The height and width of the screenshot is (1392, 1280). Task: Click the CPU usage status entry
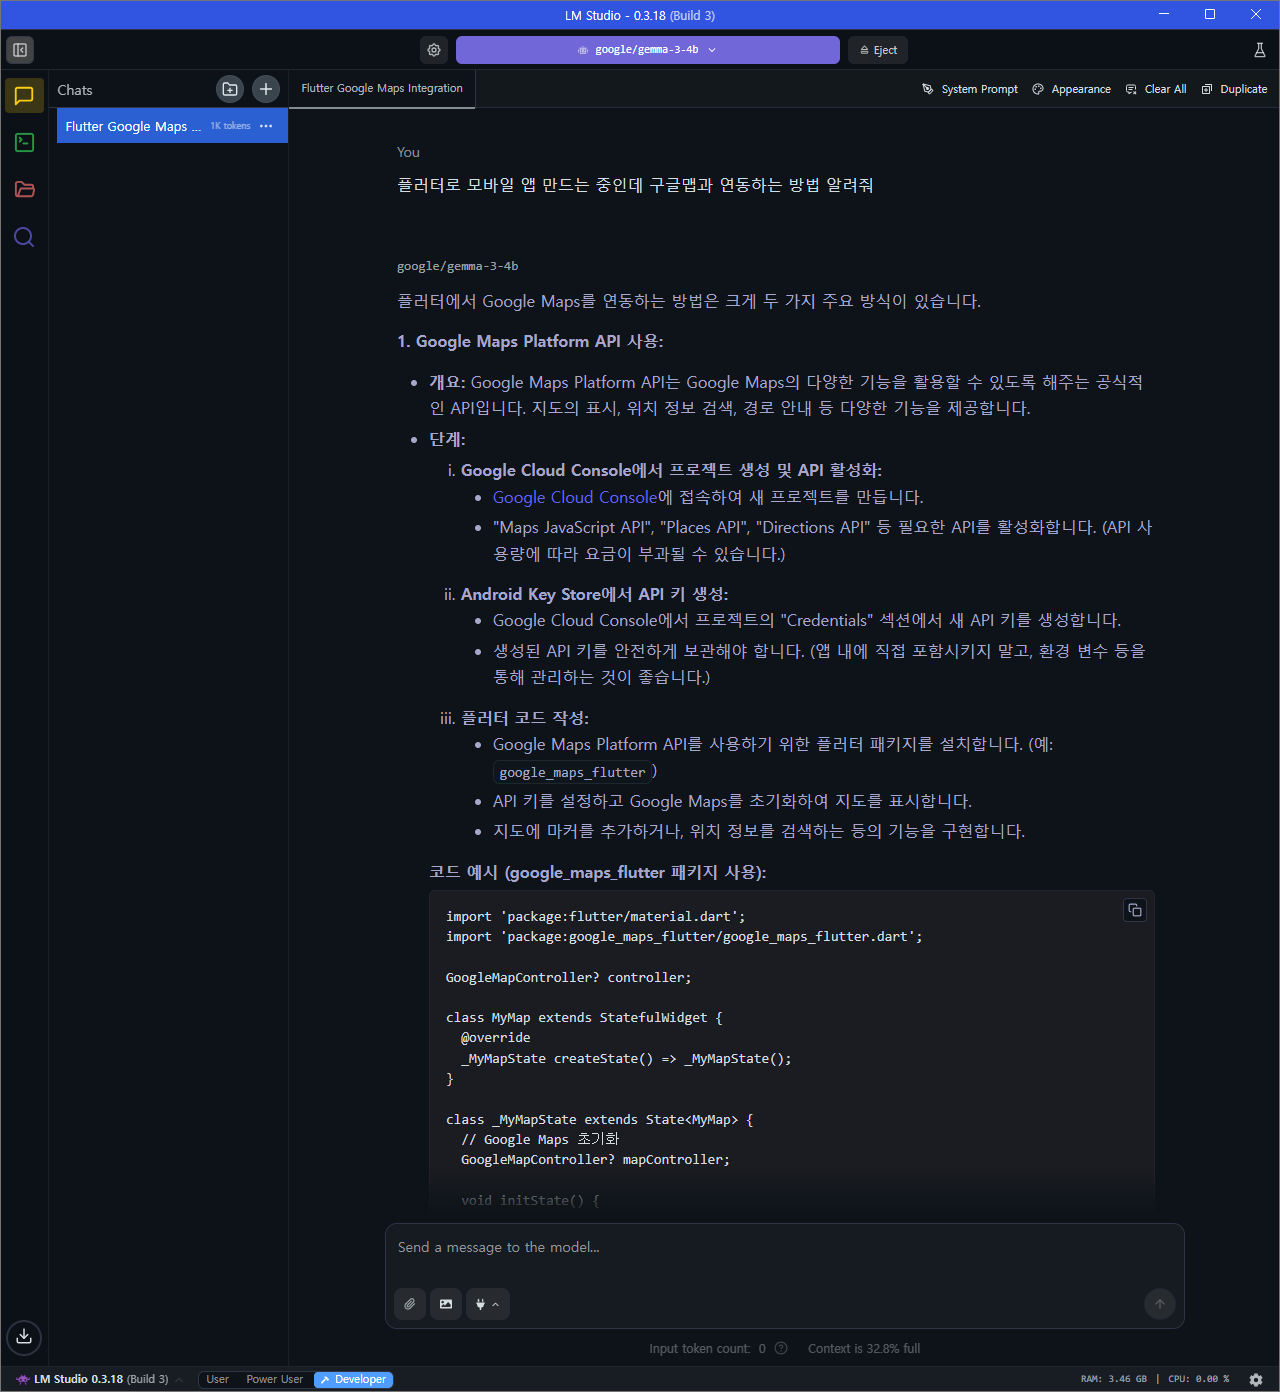(x=1199, y=1379)
